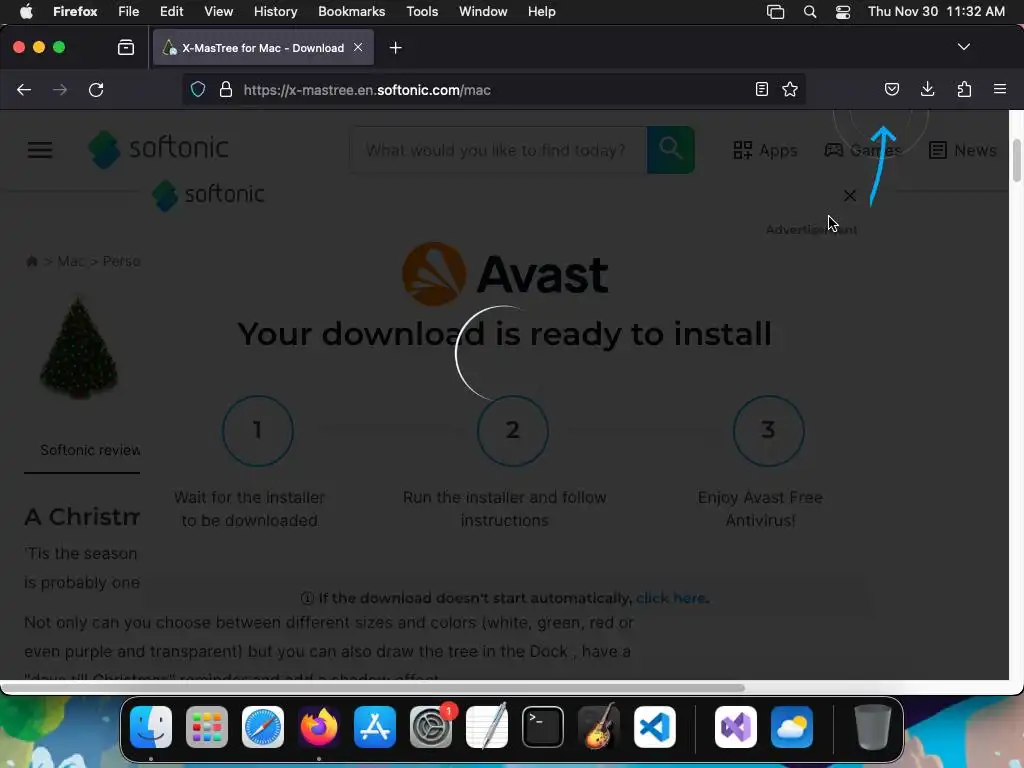This screenshot has height=768, width=1024.
Task: Open Finder from the Dock
Action: click(151, 726)
